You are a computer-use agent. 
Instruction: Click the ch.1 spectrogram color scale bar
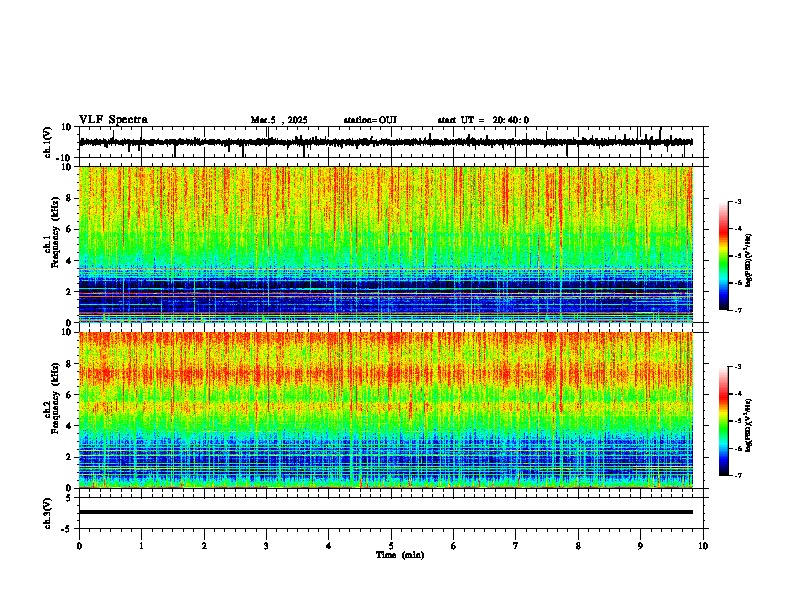pos(724,256)
